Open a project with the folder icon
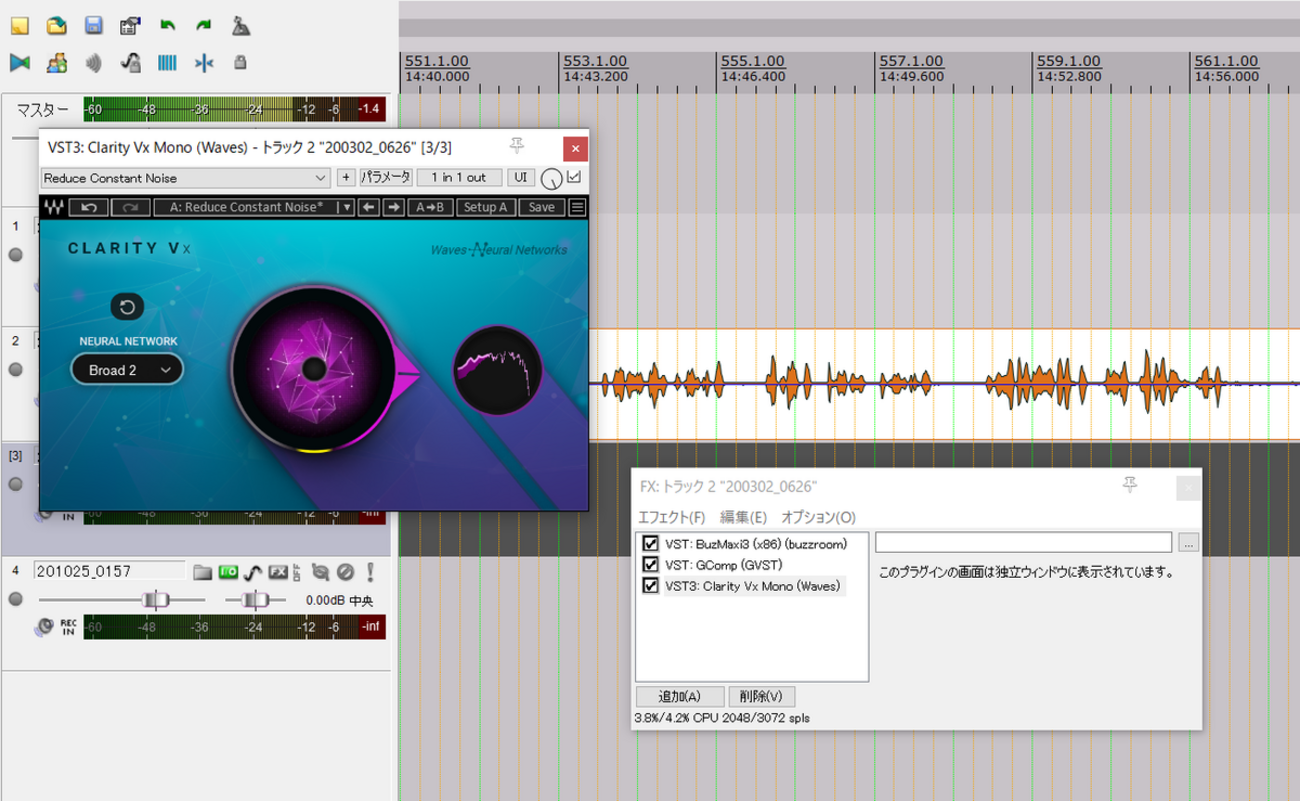Viewport: 1300px width, 801px height. [x=57, y=25]
